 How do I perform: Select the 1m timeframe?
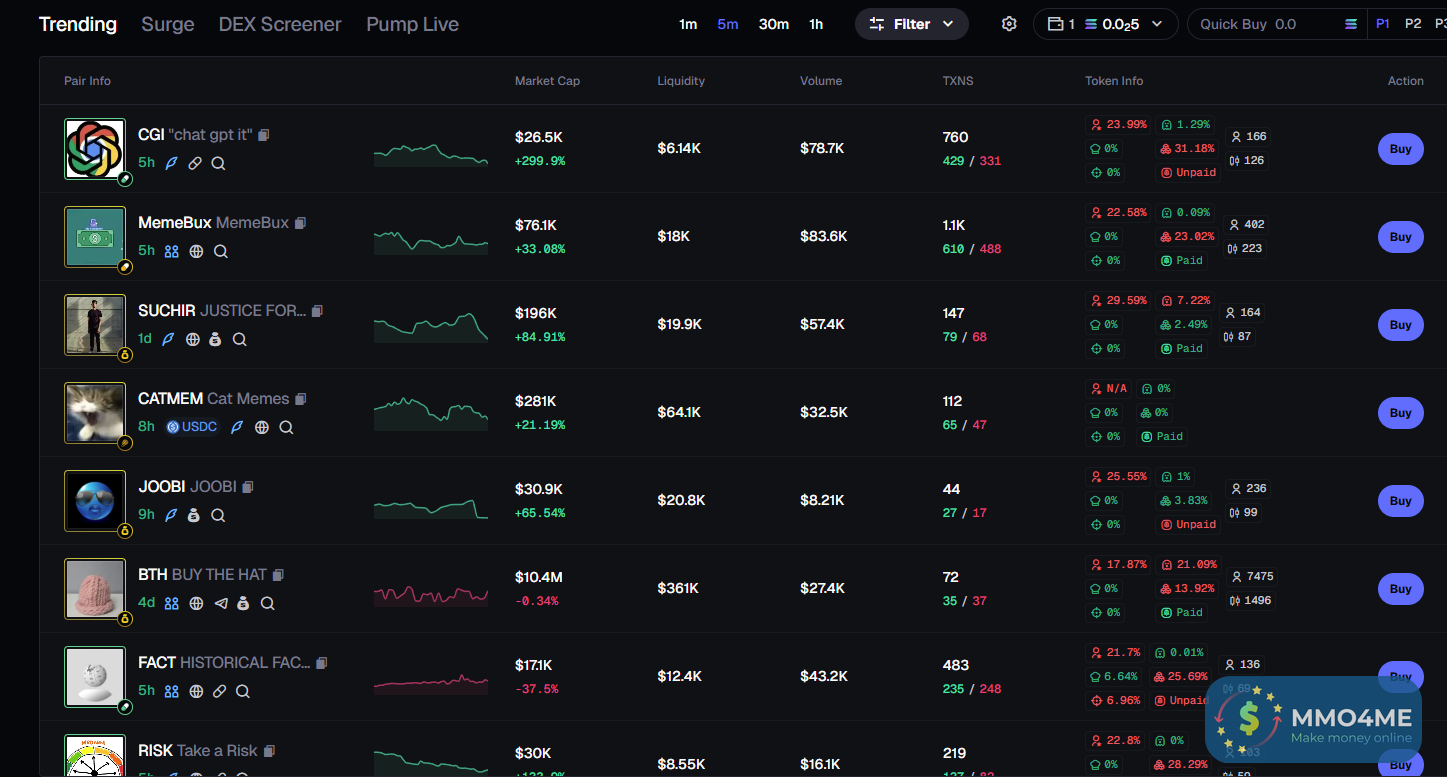688,24
